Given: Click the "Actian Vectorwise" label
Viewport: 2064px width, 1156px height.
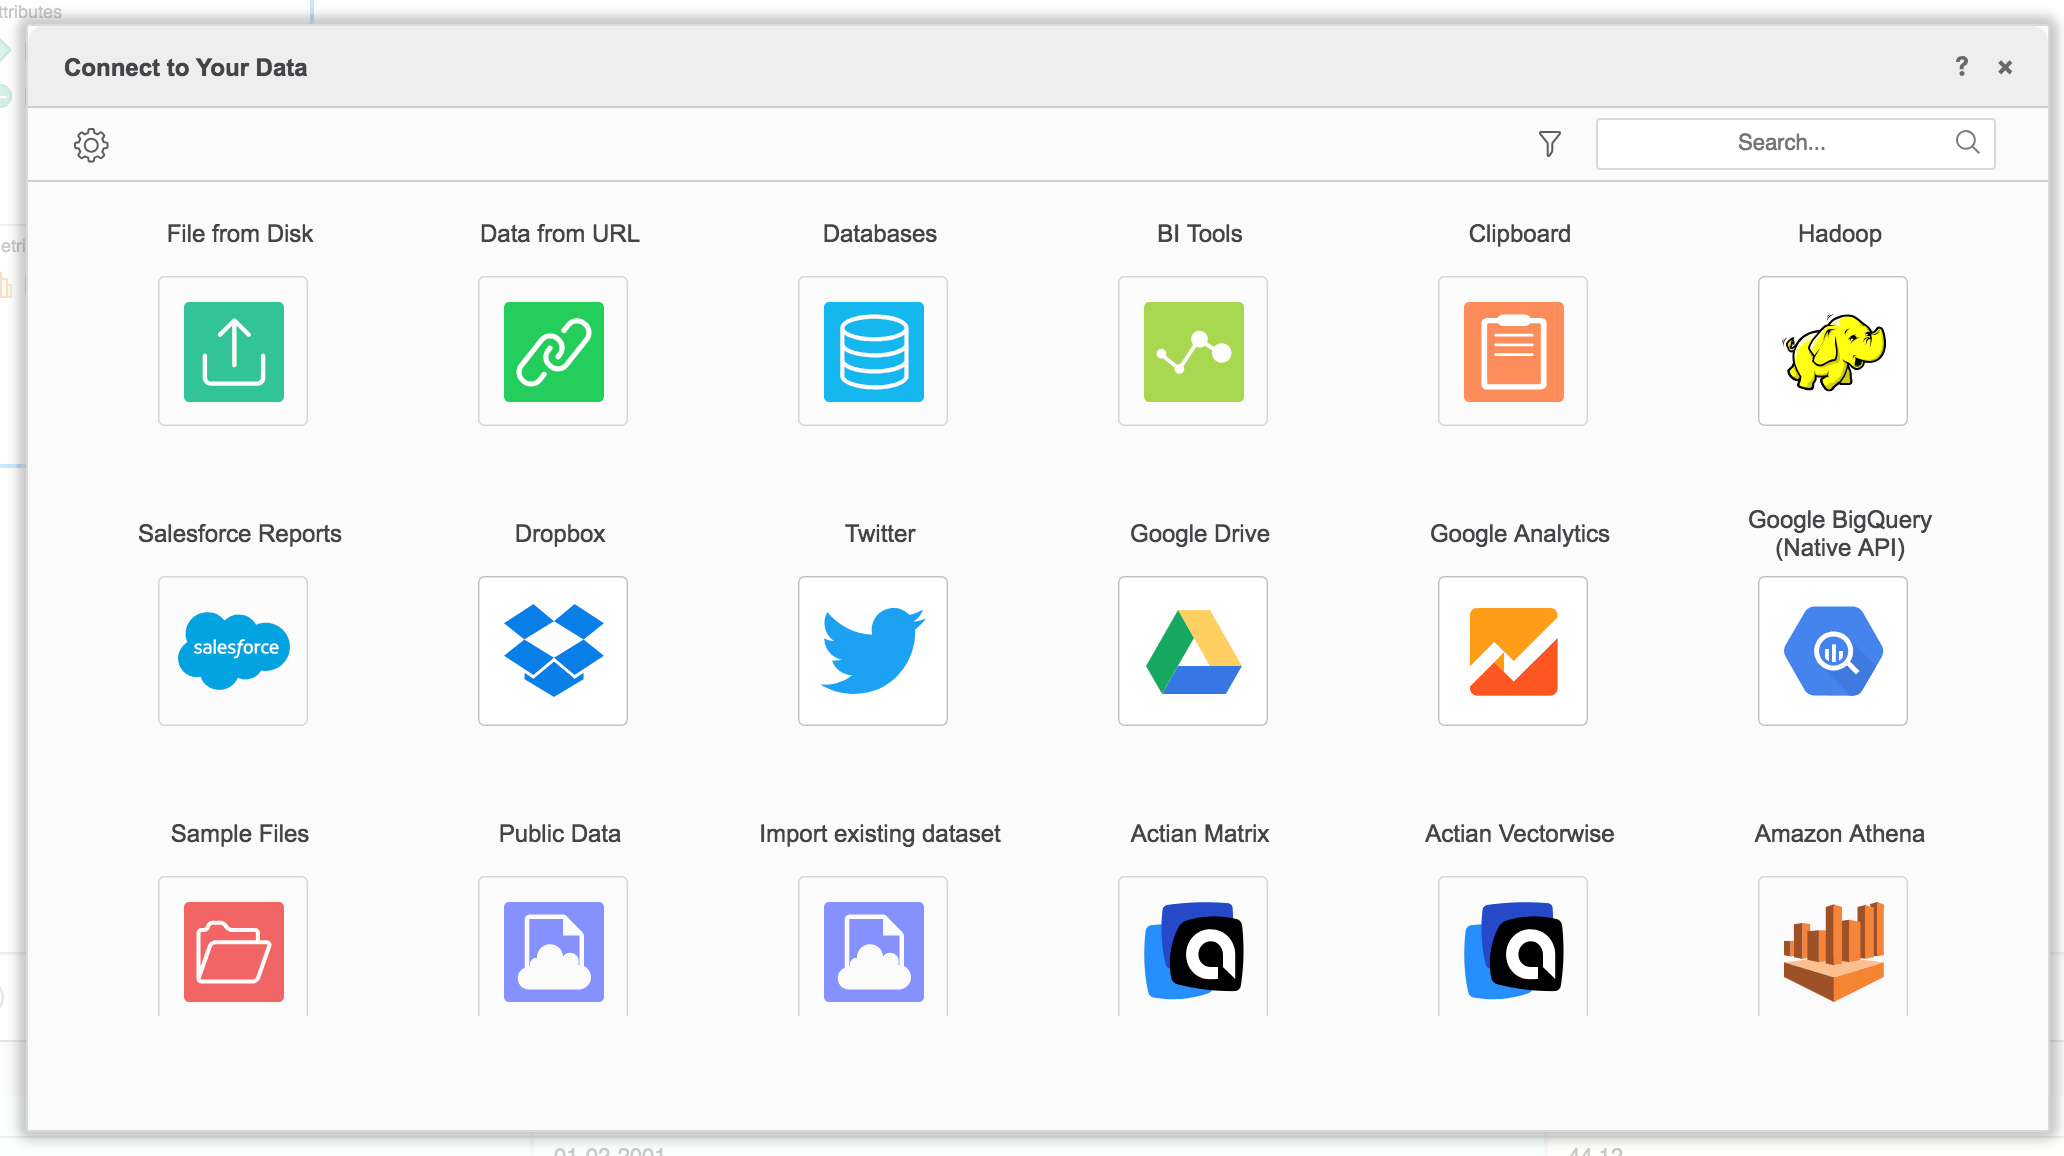Looking at the screenshot, I should point(1520,834).
